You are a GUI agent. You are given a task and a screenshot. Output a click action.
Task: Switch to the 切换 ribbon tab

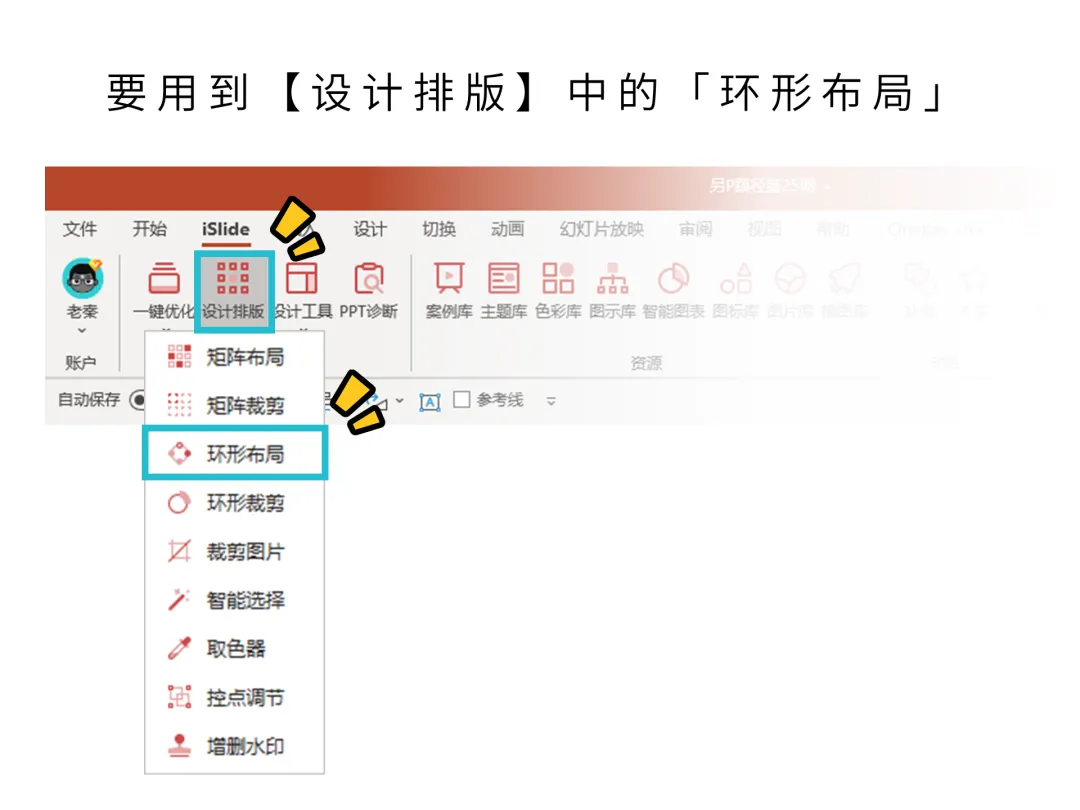point(439,229)
